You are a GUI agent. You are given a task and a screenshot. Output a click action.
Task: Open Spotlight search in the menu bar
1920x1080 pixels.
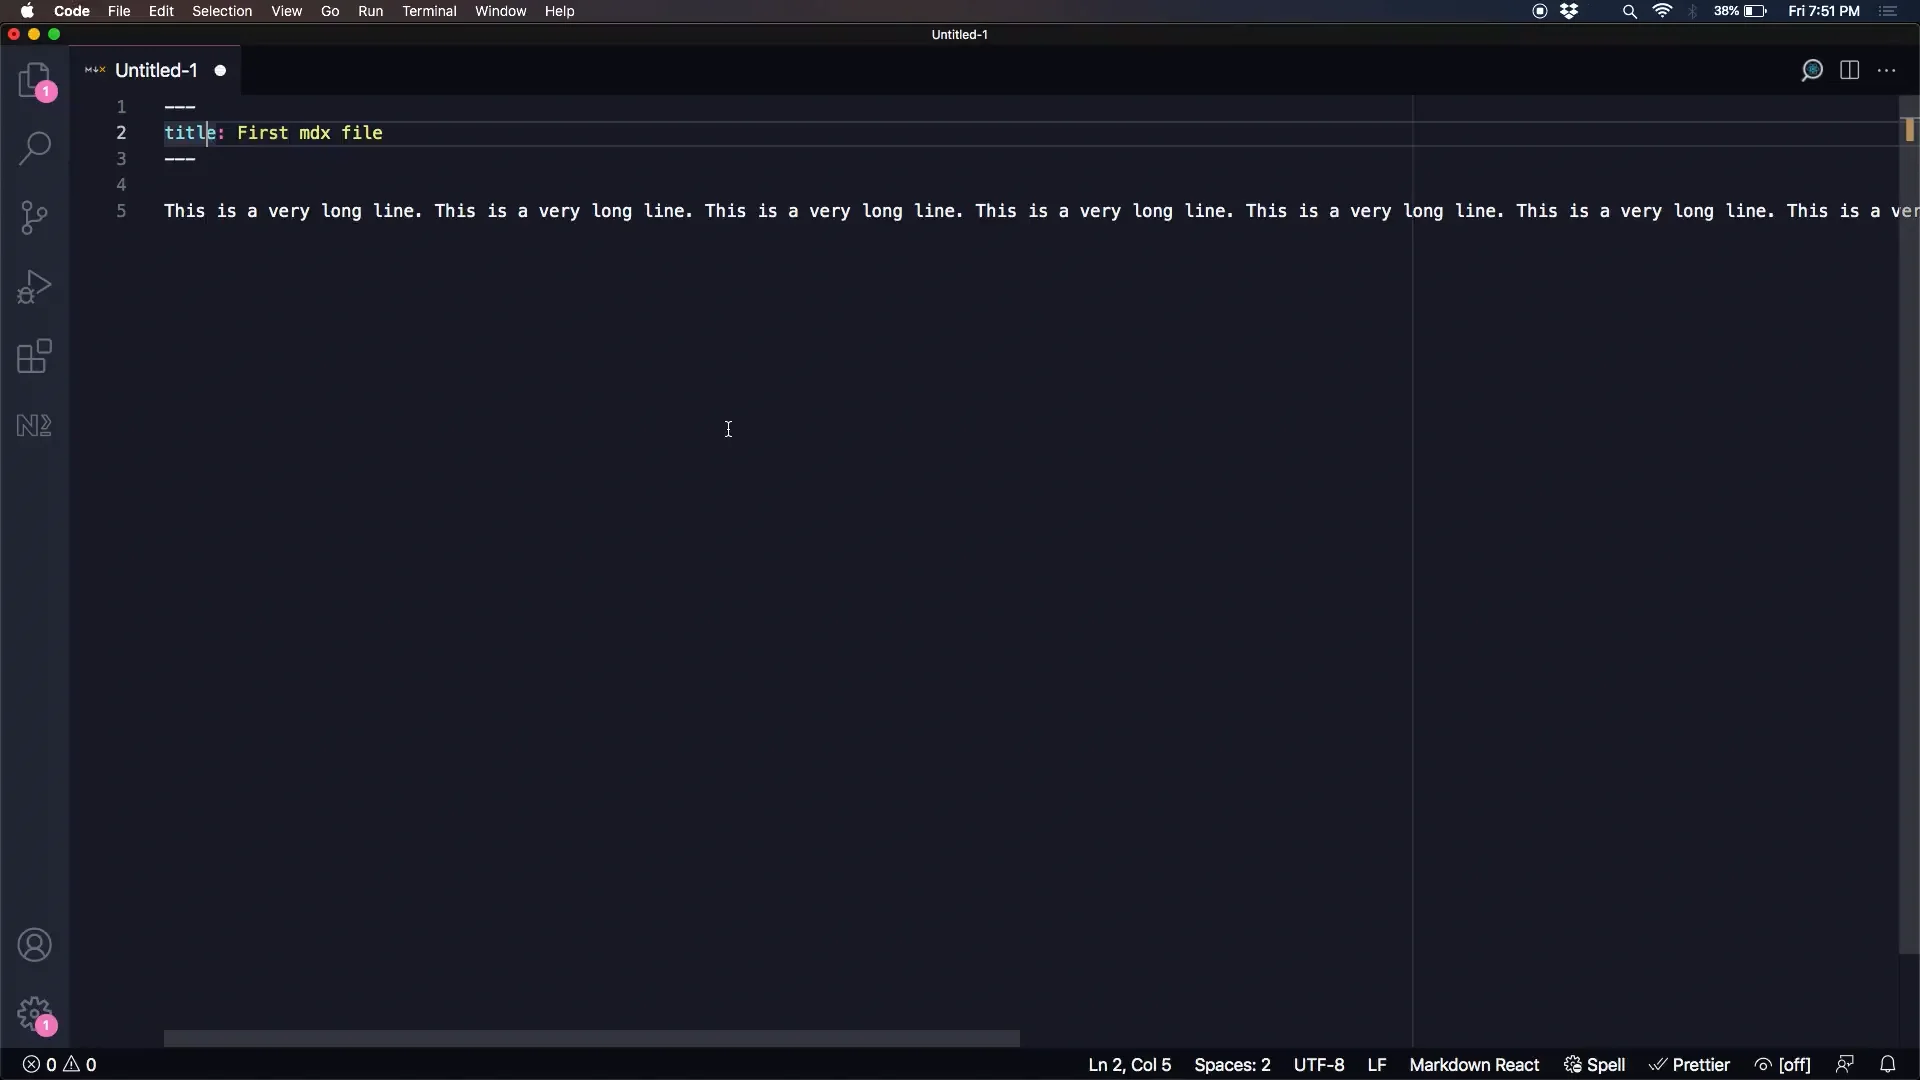pyautogui.click(x=1628, y=11)
